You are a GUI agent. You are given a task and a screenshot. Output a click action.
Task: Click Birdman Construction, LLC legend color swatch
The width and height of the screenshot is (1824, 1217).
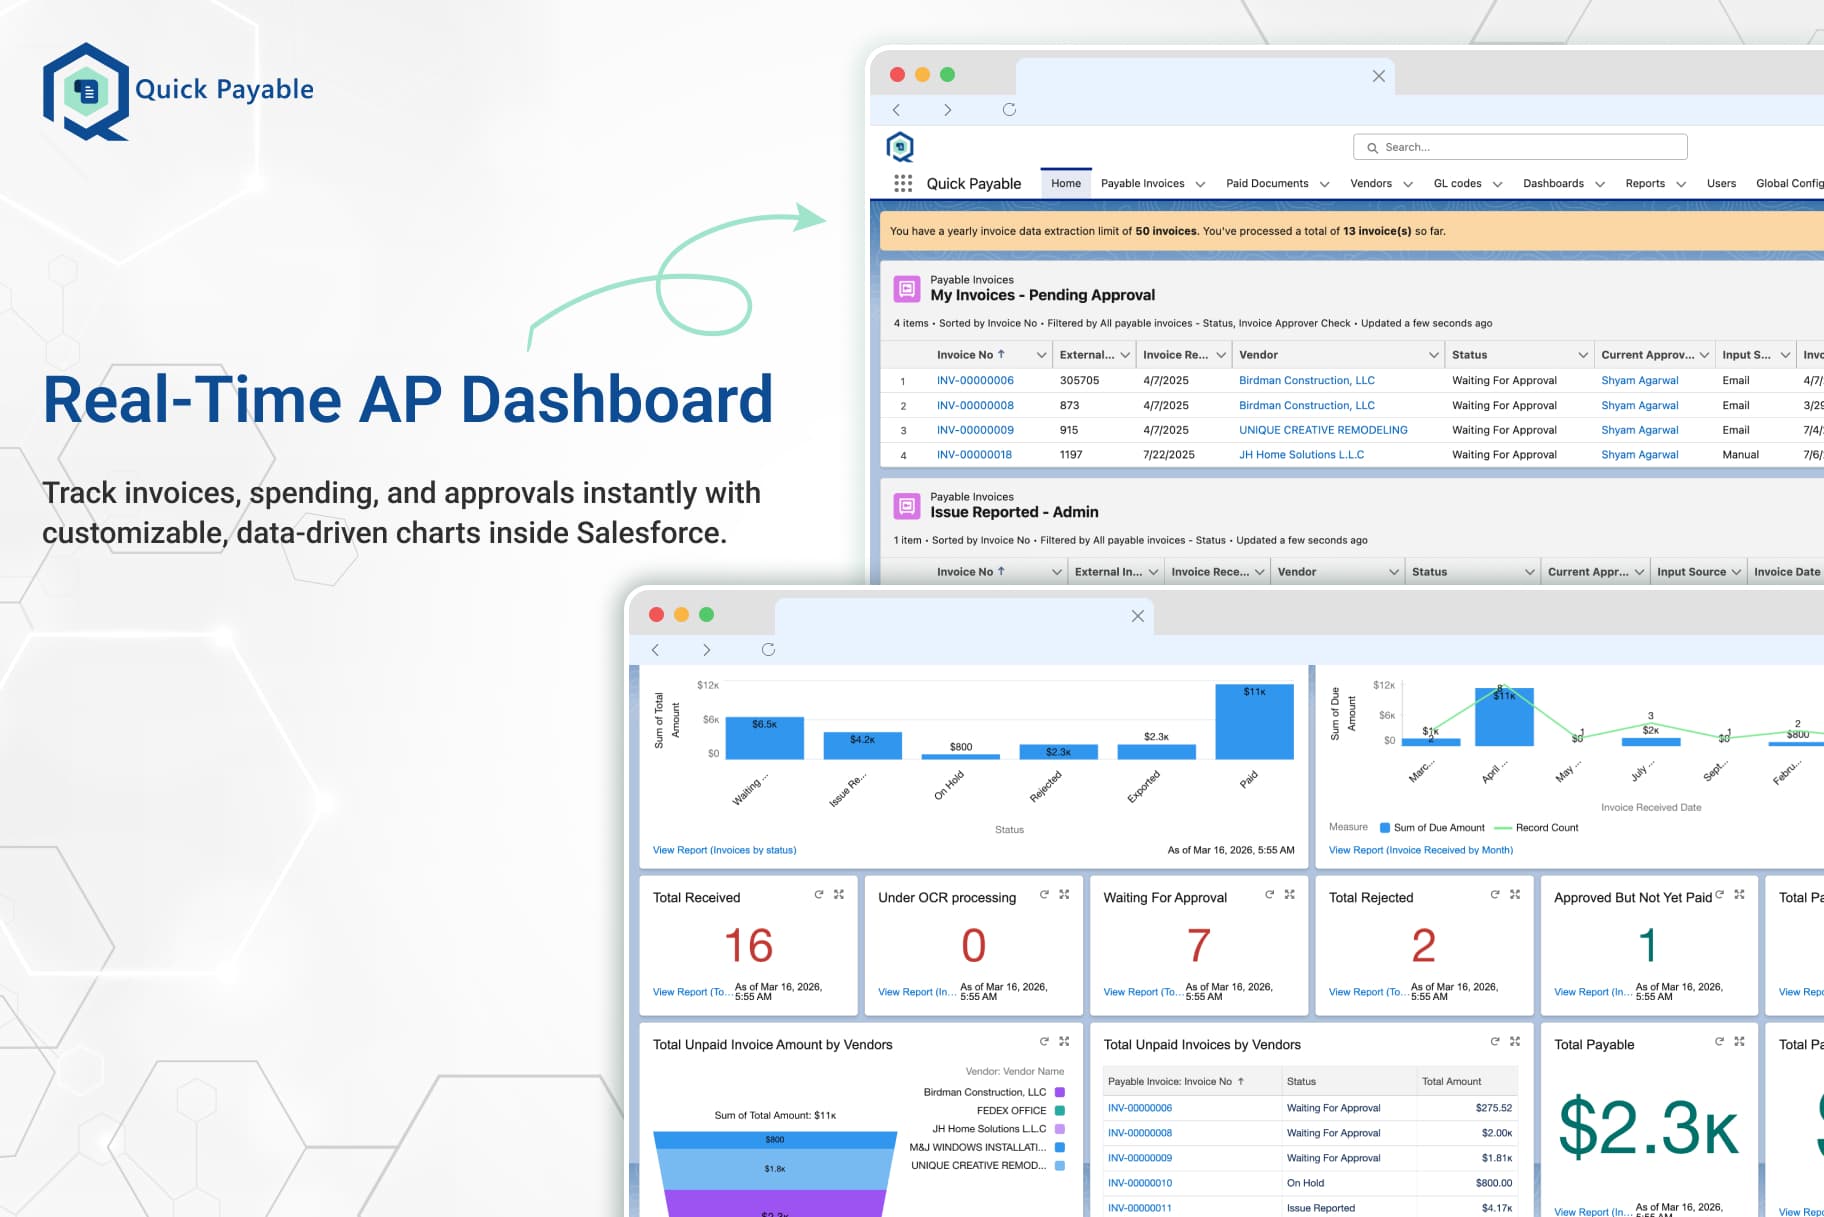[1060, 1092]
